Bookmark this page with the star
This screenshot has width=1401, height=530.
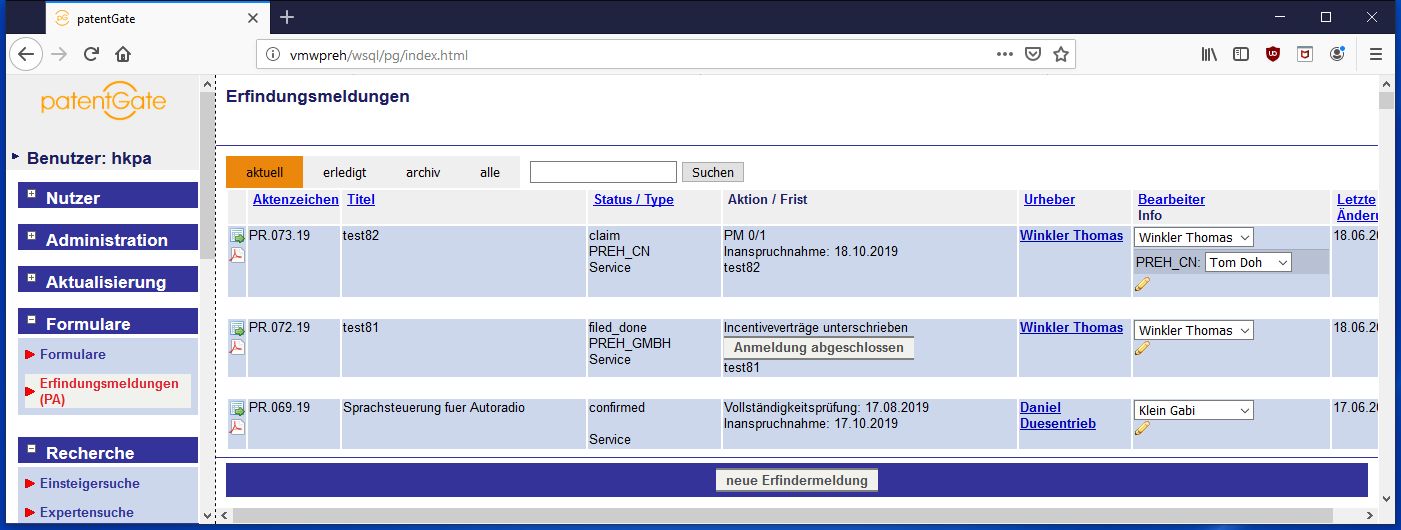click(x=1061, y=54)
